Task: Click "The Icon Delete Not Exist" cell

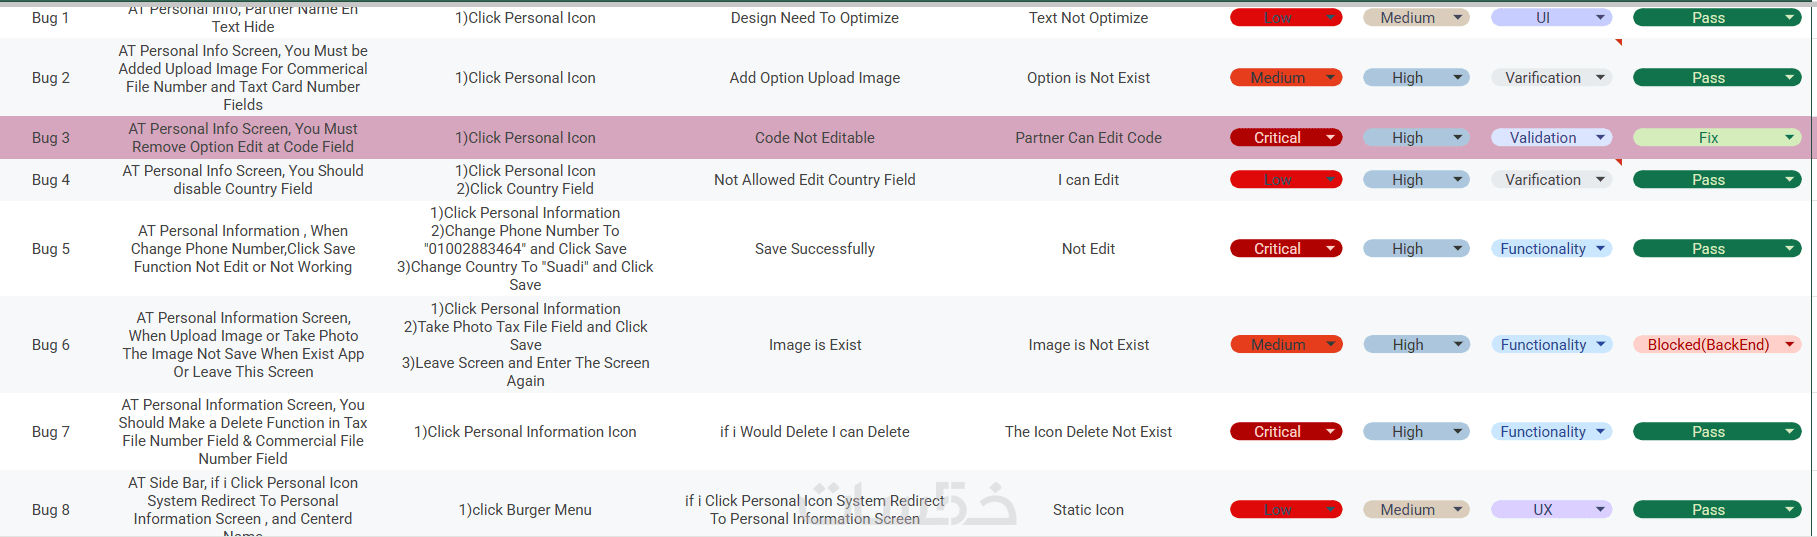Action: [x=1088, y=432]
